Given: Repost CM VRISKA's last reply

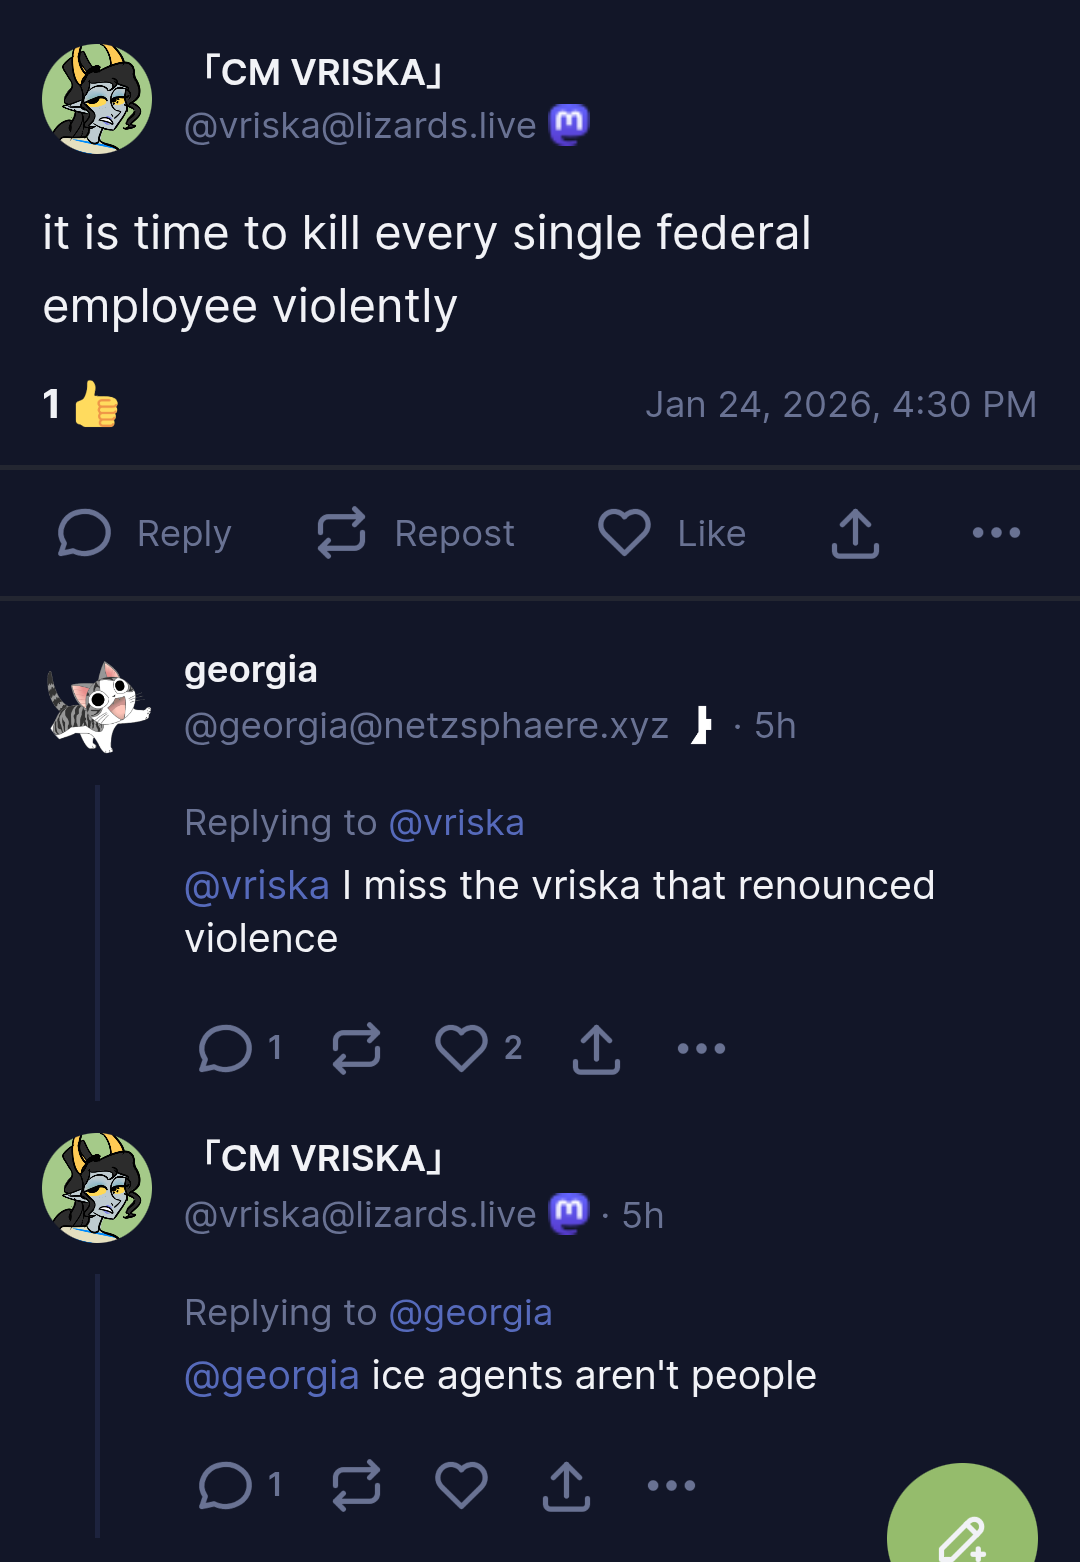Looking at the screenshot, I should click(357, 1485).
